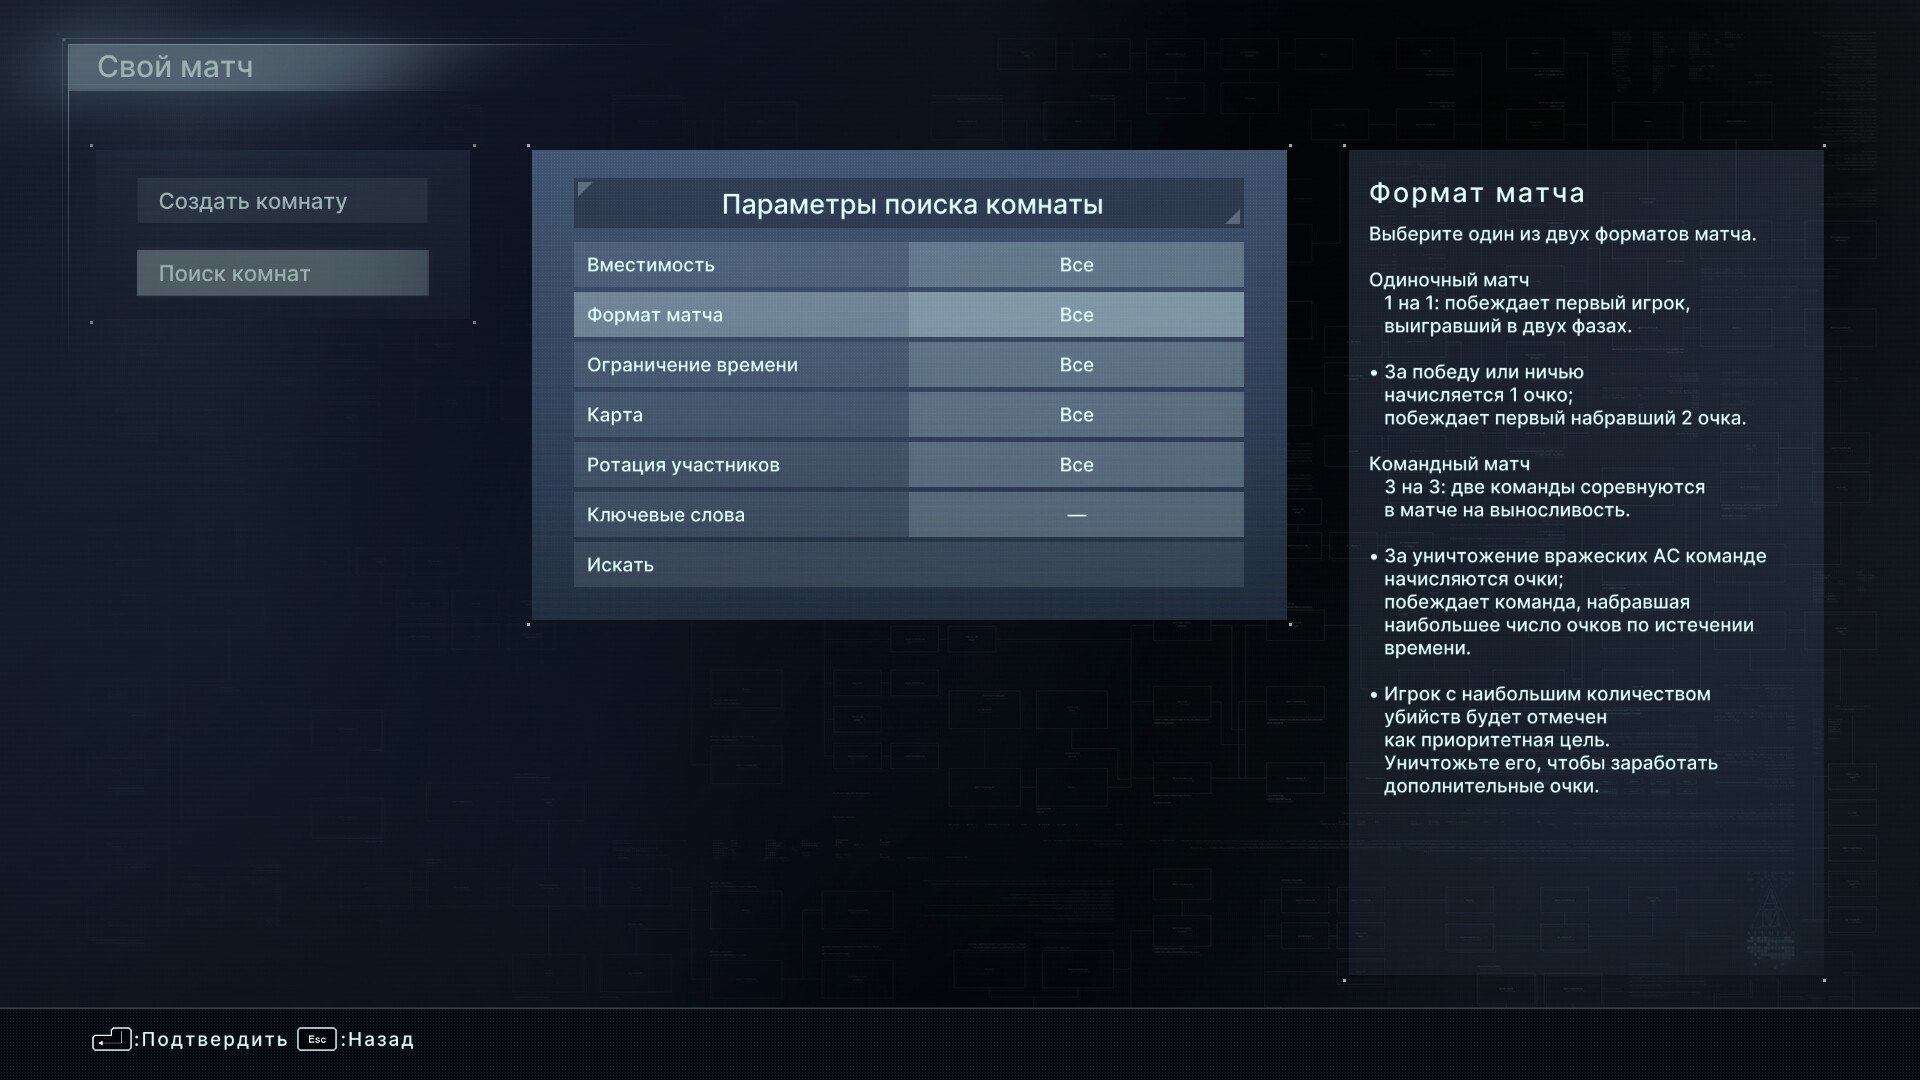Viewport: 1920px width, 1080px height.
Task: Expand the Ротация участников dropdown
Action: click(x=1076, y=464)
